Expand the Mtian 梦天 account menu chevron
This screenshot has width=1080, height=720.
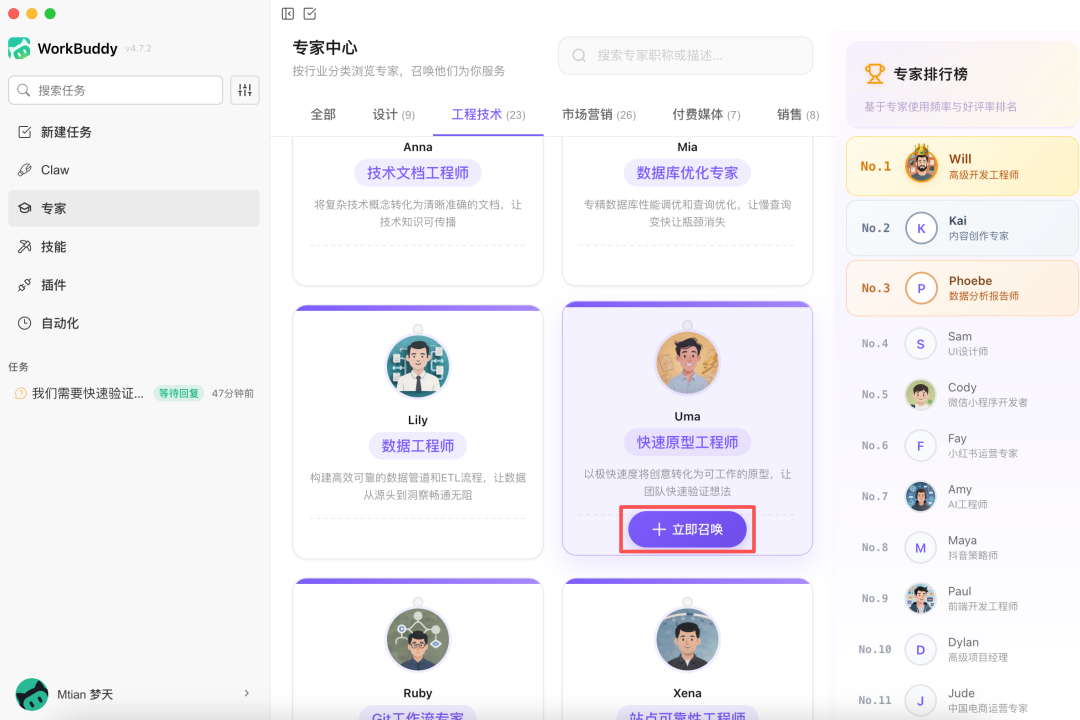(247, 693)
